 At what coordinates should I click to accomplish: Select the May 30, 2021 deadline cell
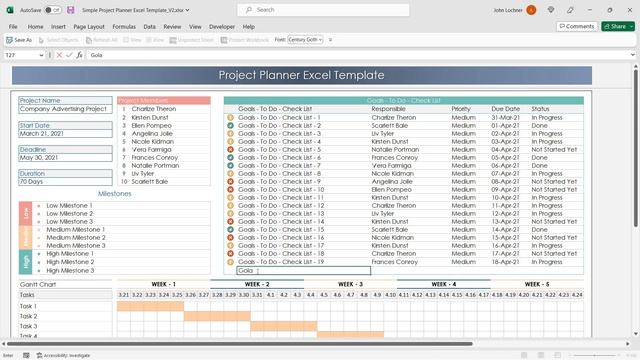(65, 158)
